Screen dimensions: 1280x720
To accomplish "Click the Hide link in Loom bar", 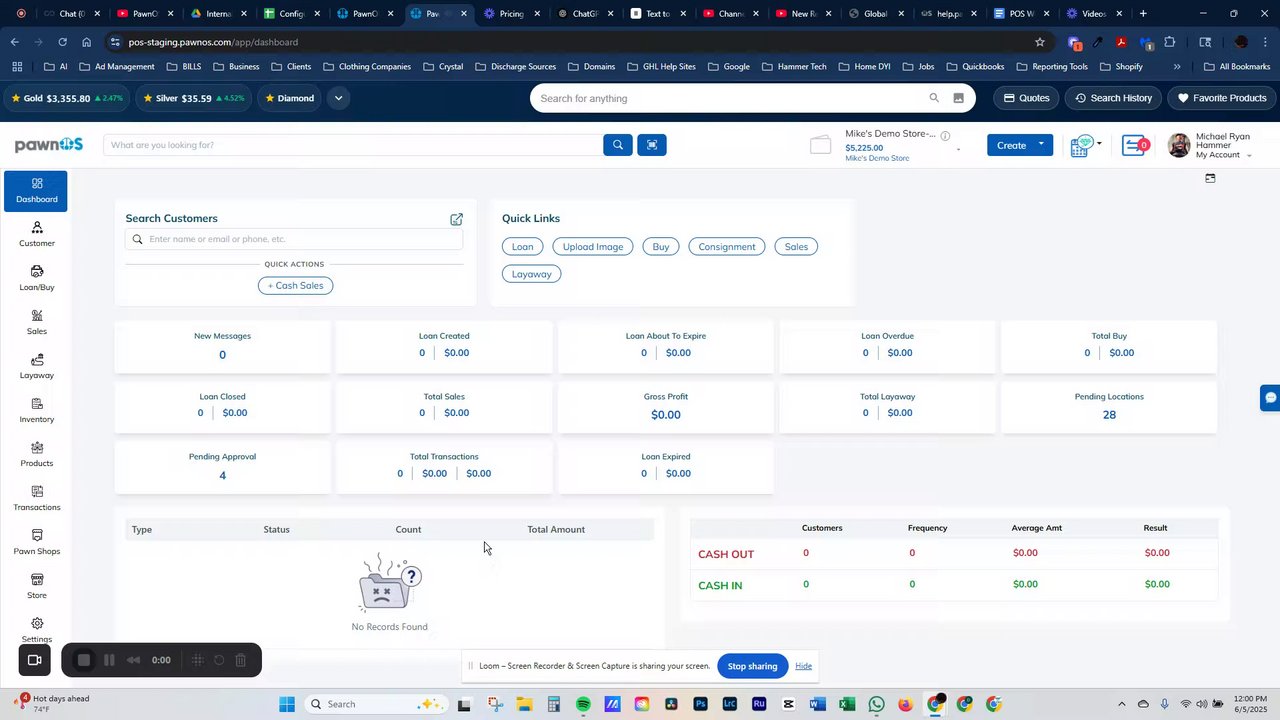I will click(x=803, y=666).
